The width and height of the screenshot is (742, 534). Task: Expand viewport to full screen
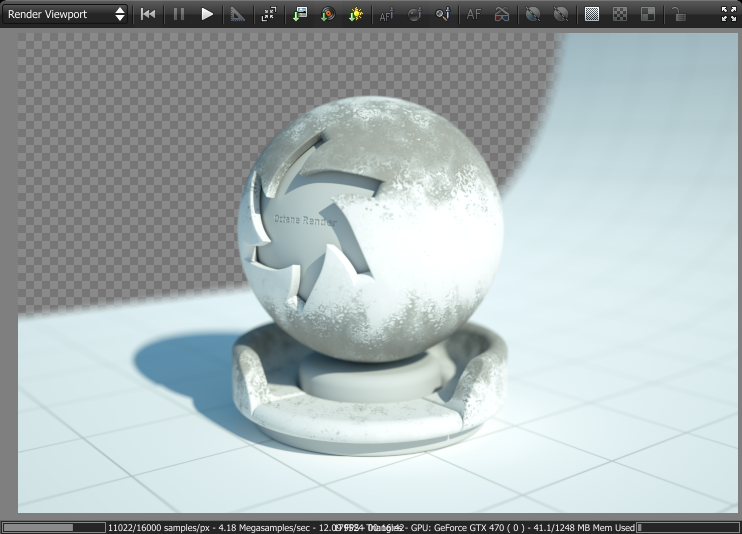click(729, 14)
